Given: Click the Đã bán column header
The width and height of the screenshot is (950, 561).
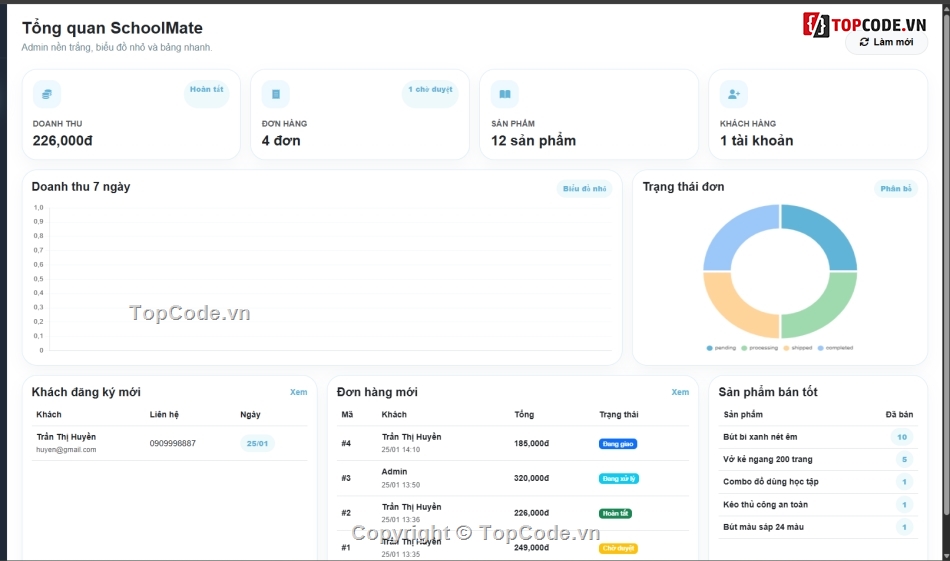Looking at the screenshot, I should [x=899, y=414].
